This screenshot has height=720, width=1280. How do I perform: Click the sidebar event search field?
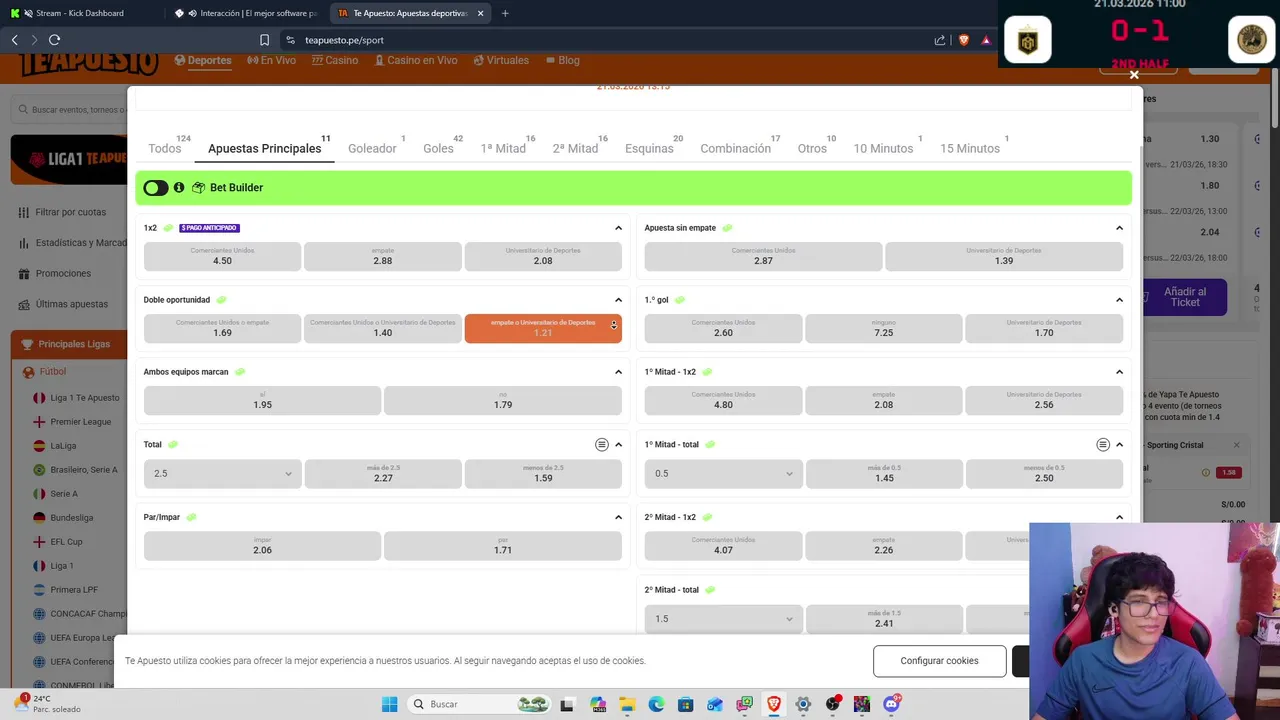point(70,110)
